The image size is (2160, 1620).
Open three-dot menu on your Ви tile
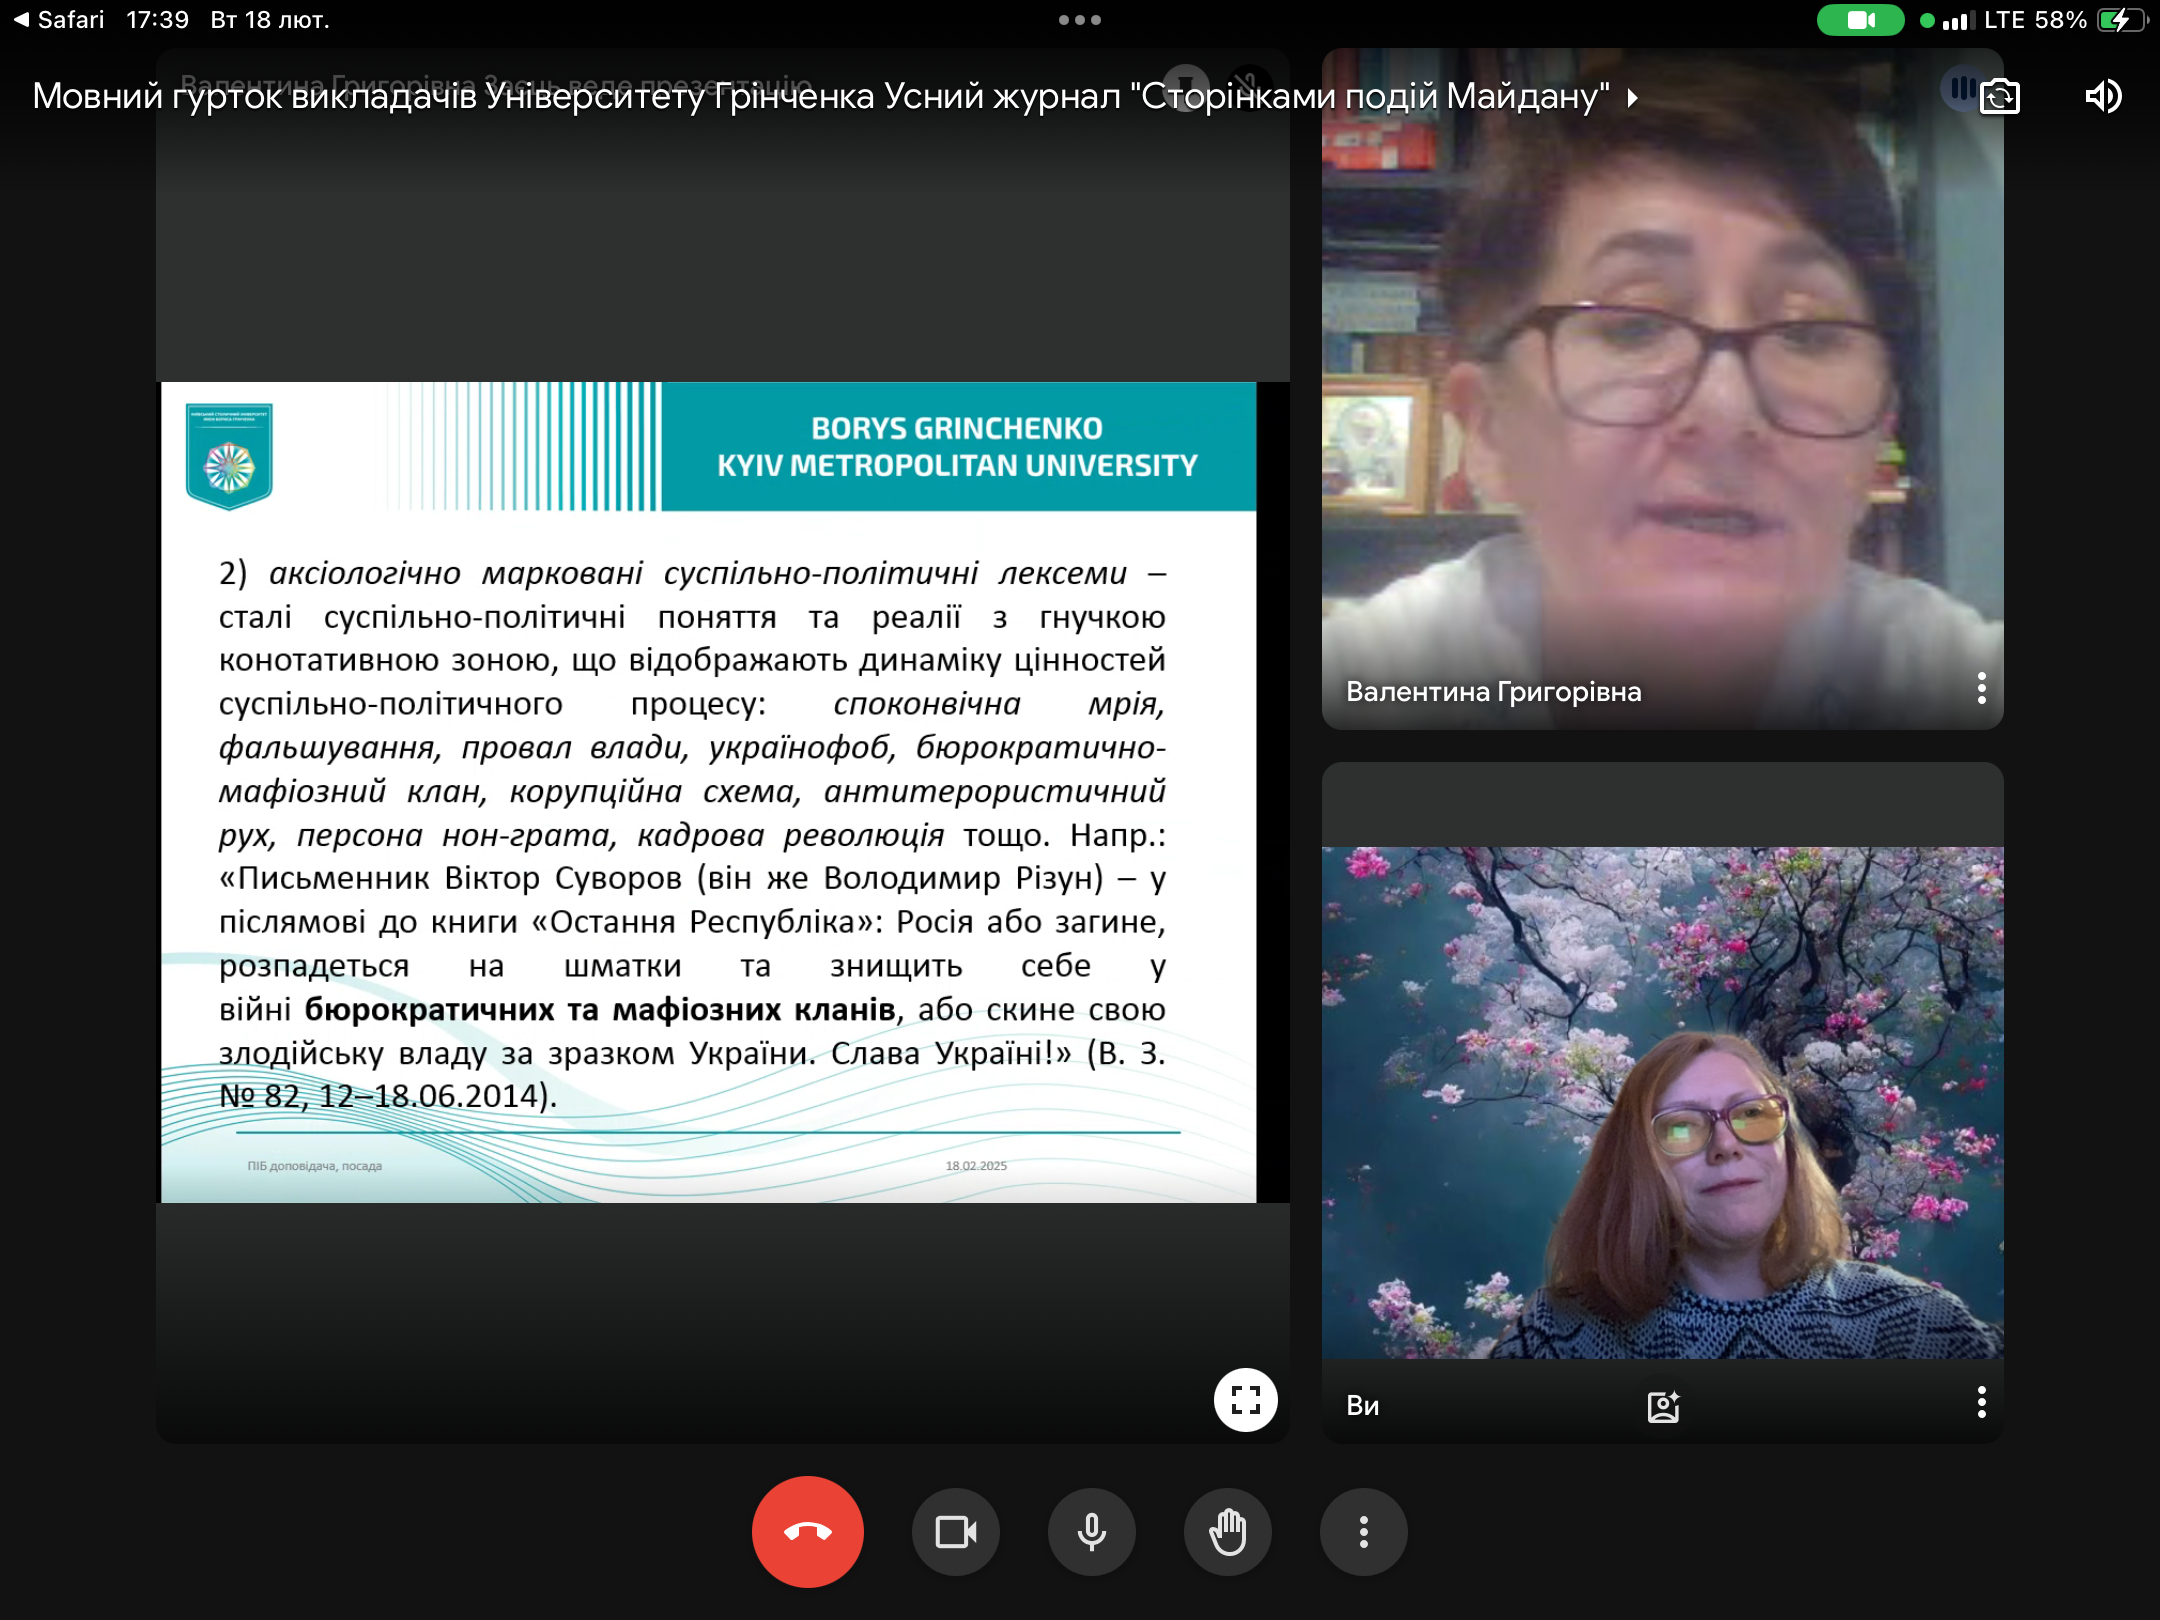tap(1981, 1403)
